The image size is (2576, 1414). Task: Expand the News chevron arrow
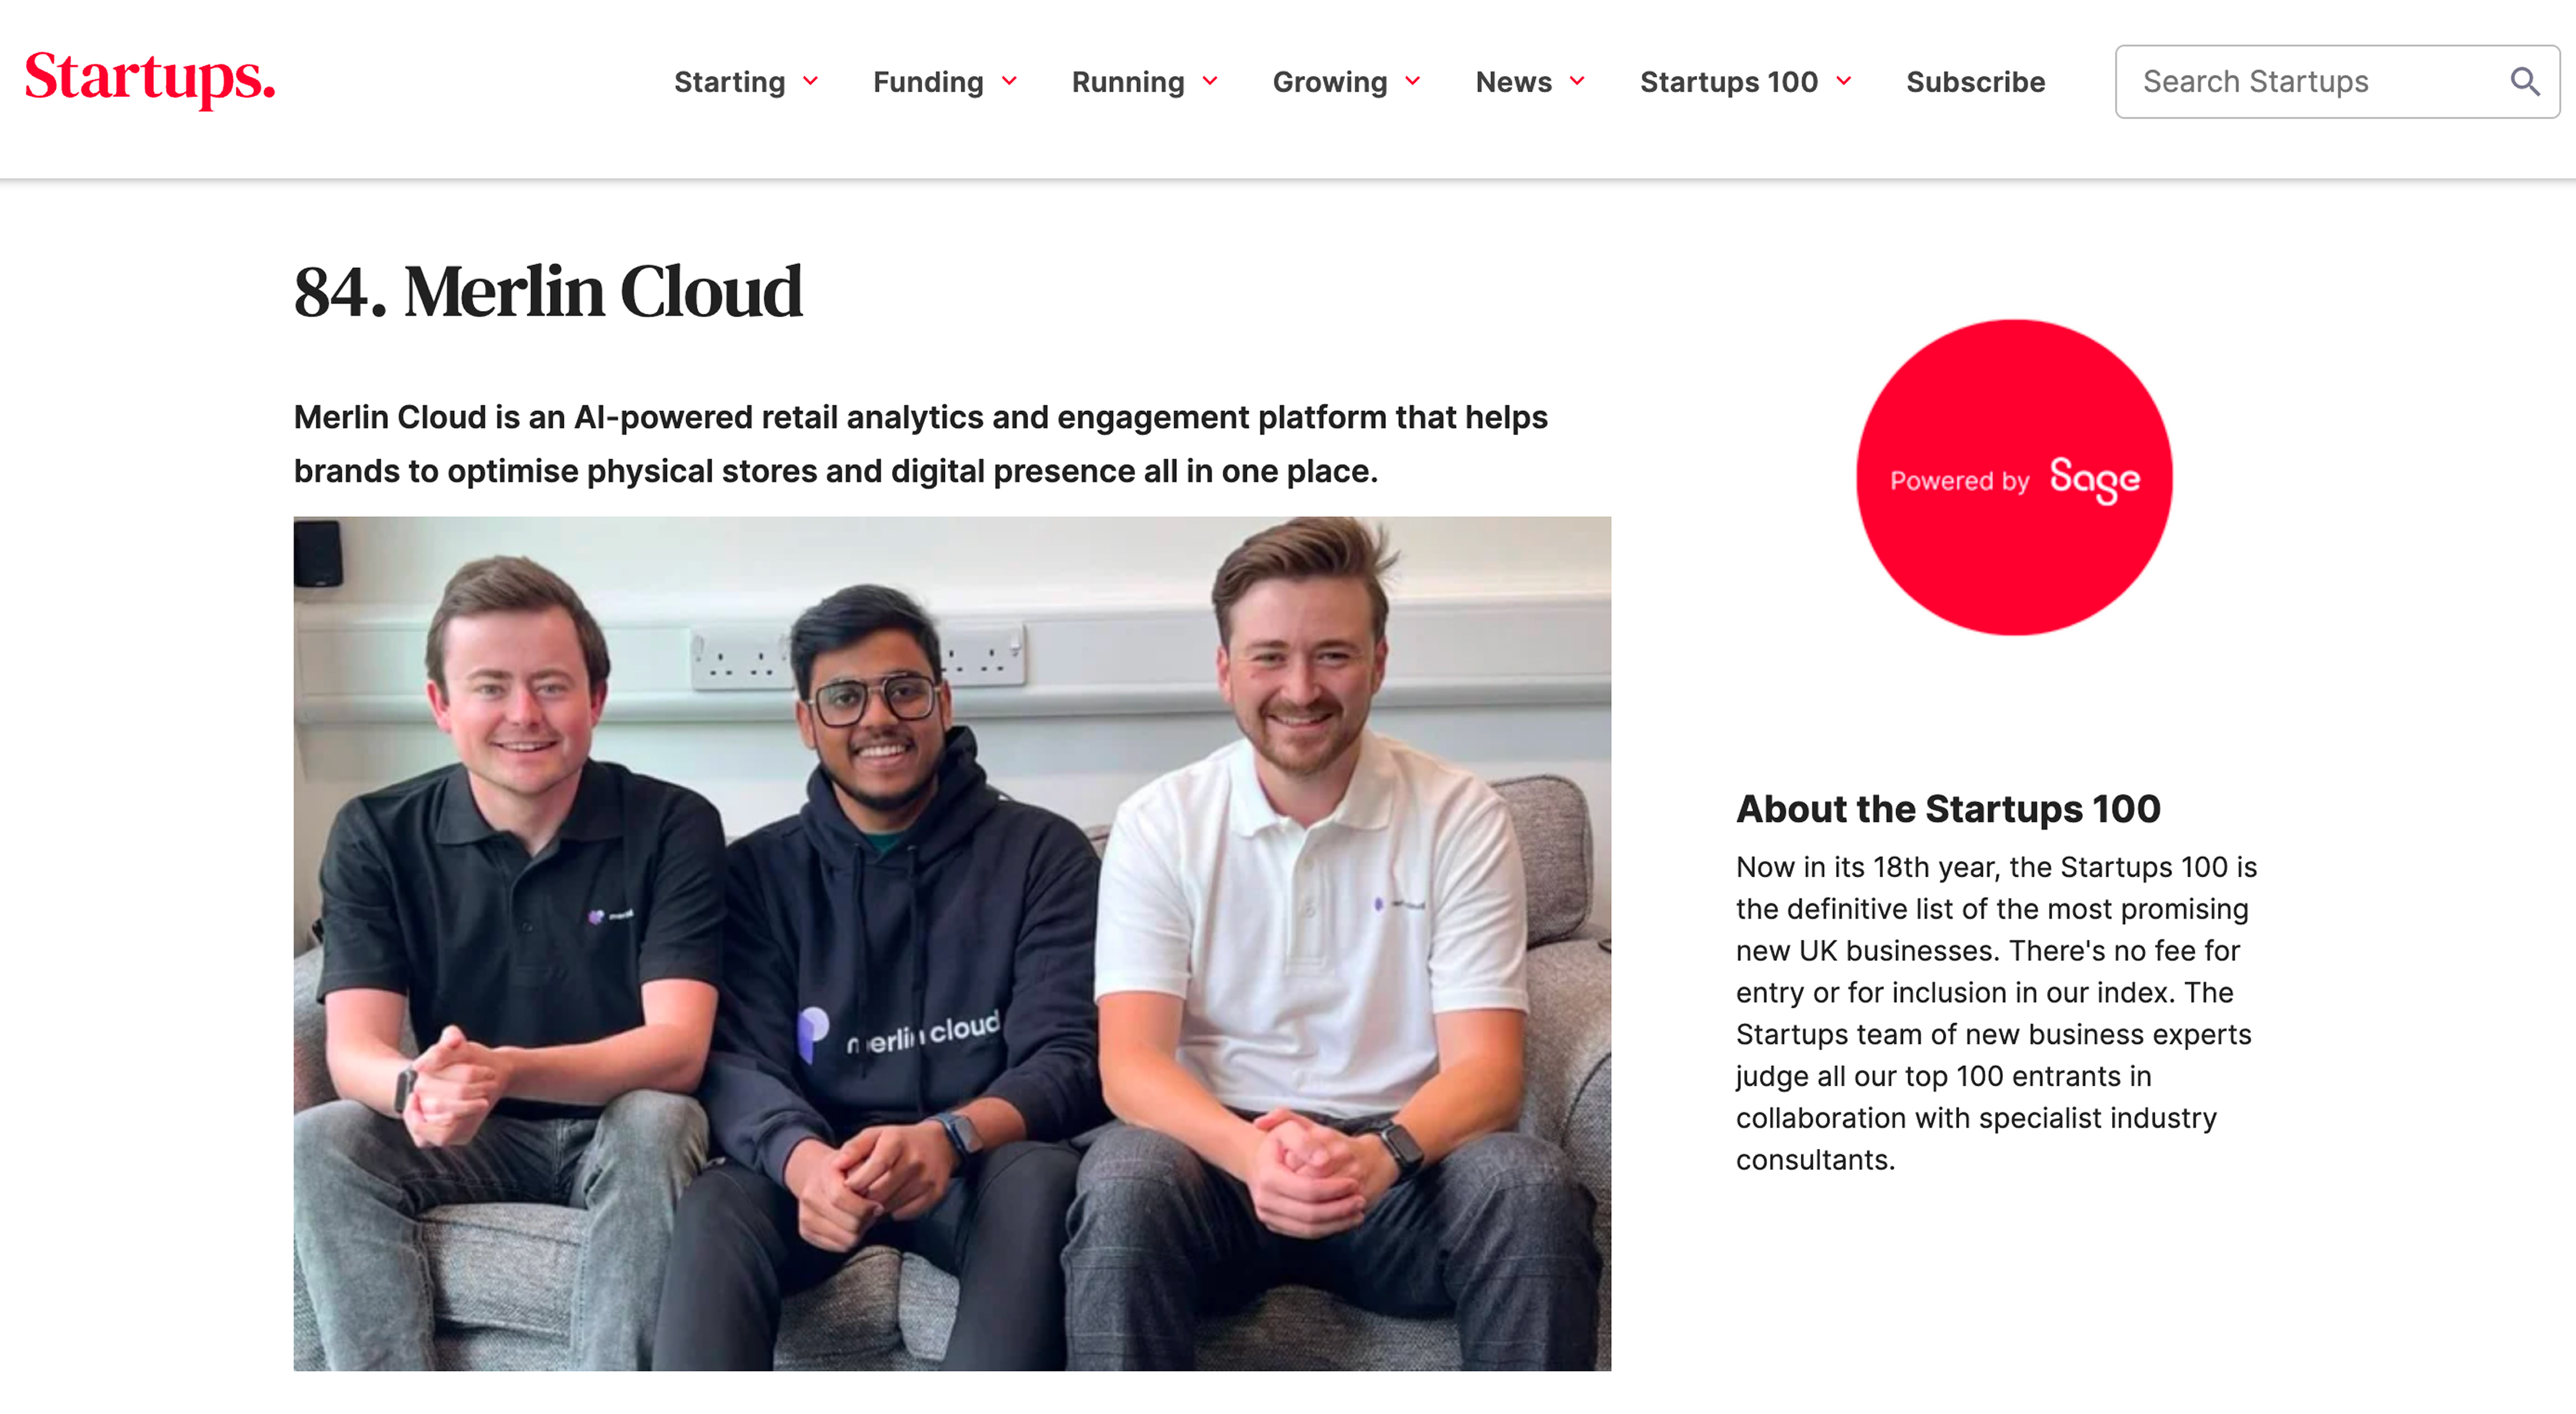point(1577,81)
